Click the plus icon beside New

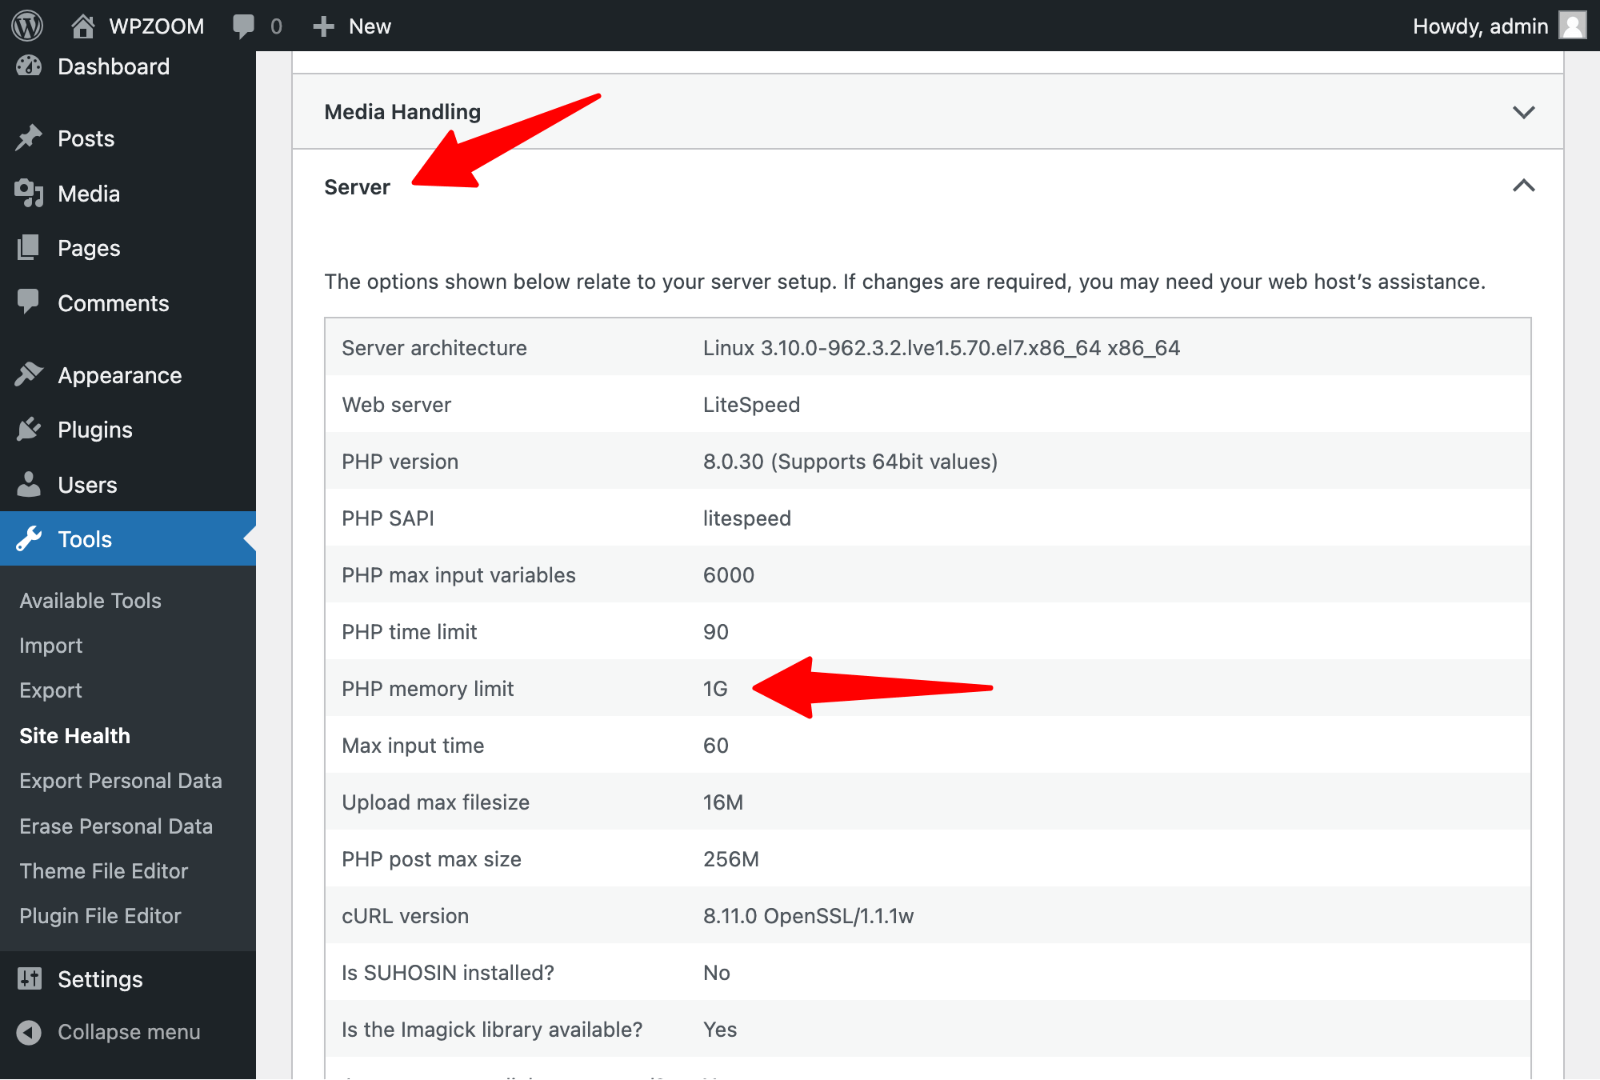[323, 26]
